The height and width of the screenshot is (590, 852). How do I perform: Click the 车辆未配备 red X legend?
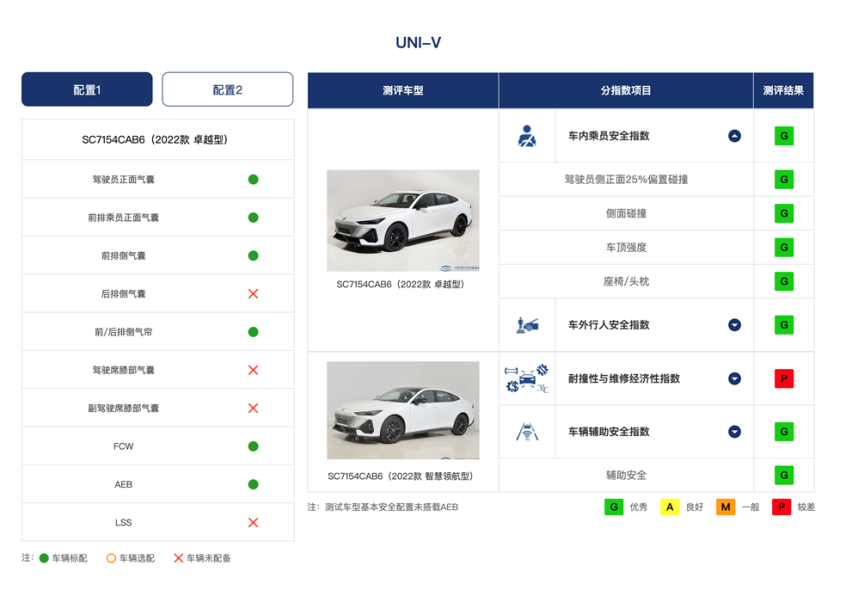click(x=178, y=558)
